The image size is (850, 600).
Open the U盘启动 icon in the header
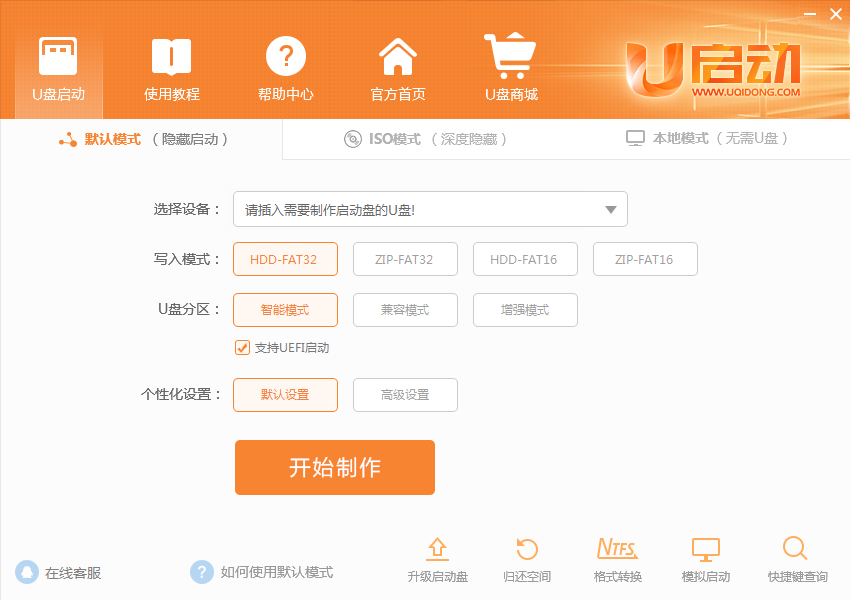(58, 56)
